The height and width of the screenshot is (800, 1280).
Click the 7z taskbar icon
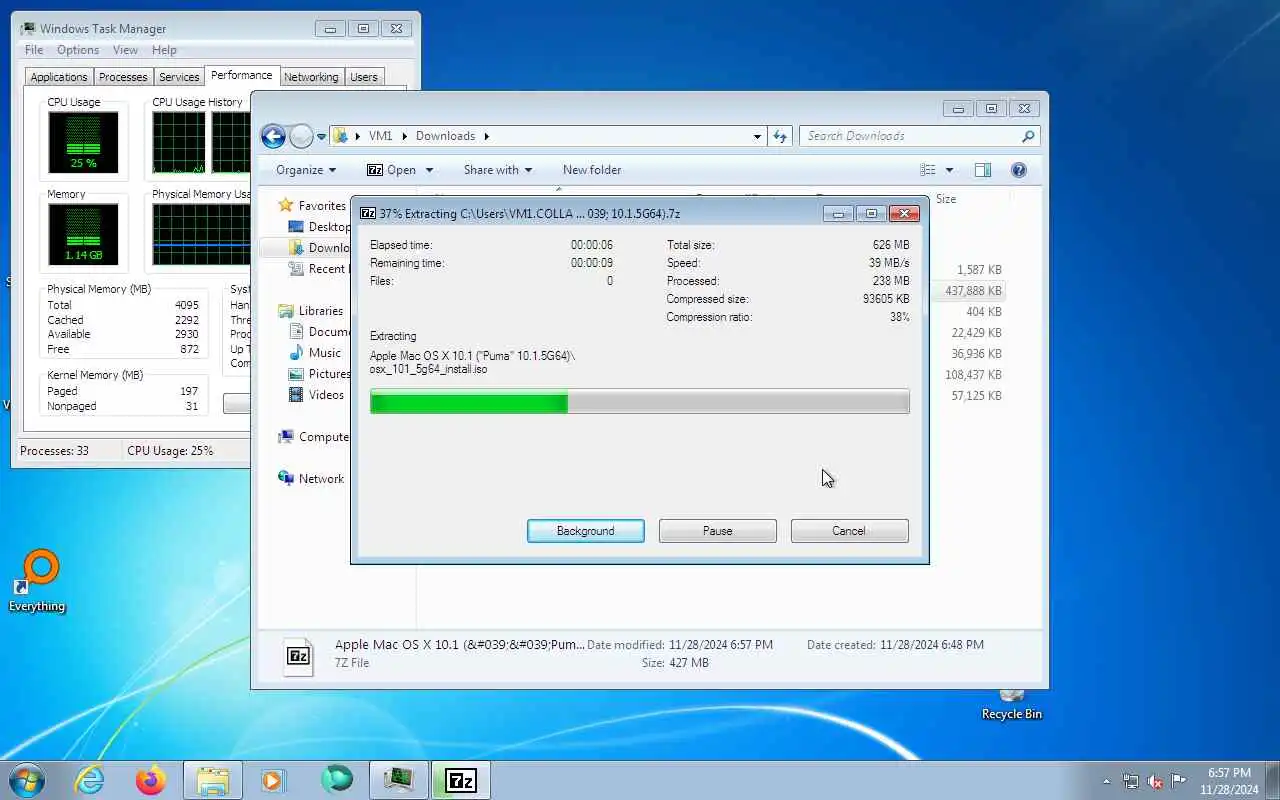click(461, 780)
